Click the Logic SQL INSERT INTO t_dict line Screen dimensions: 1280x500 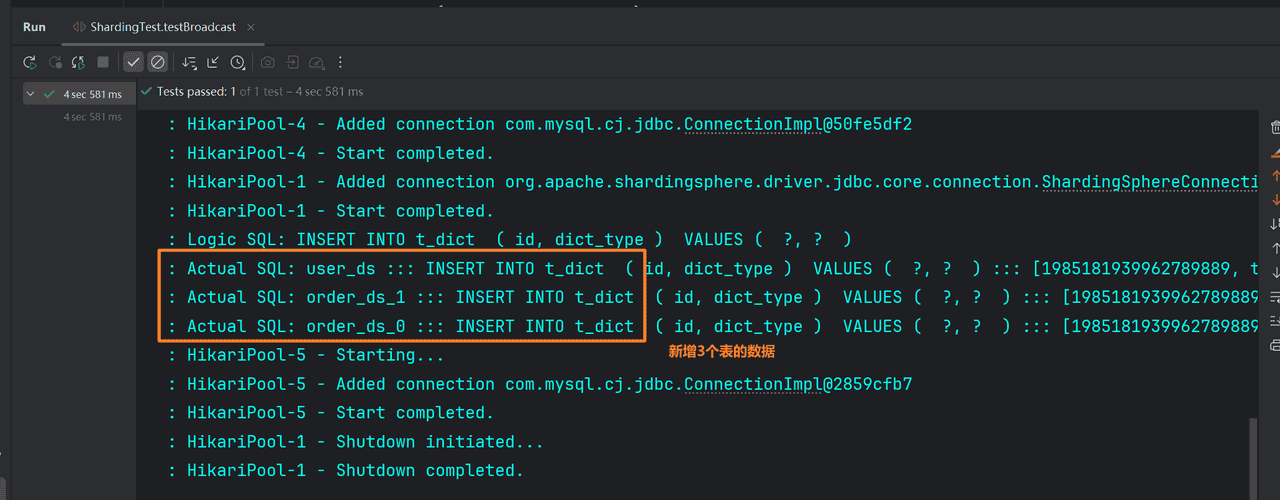509,240
